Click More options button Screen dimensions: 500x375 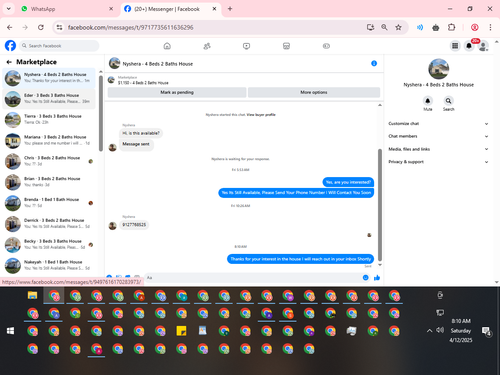pos(314,92)
